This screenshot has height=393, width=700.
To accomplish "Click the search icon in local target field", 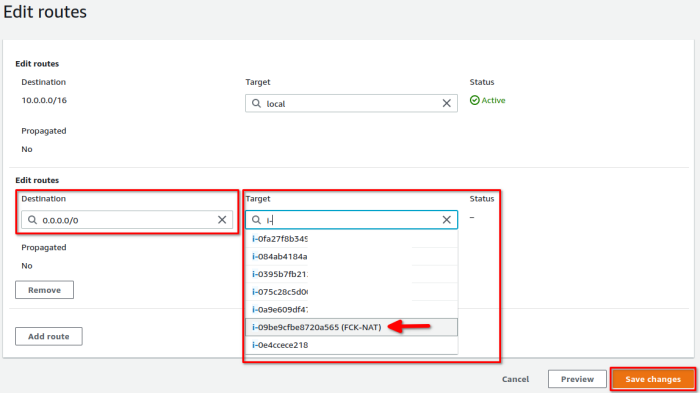I will (x=256, y=103).
